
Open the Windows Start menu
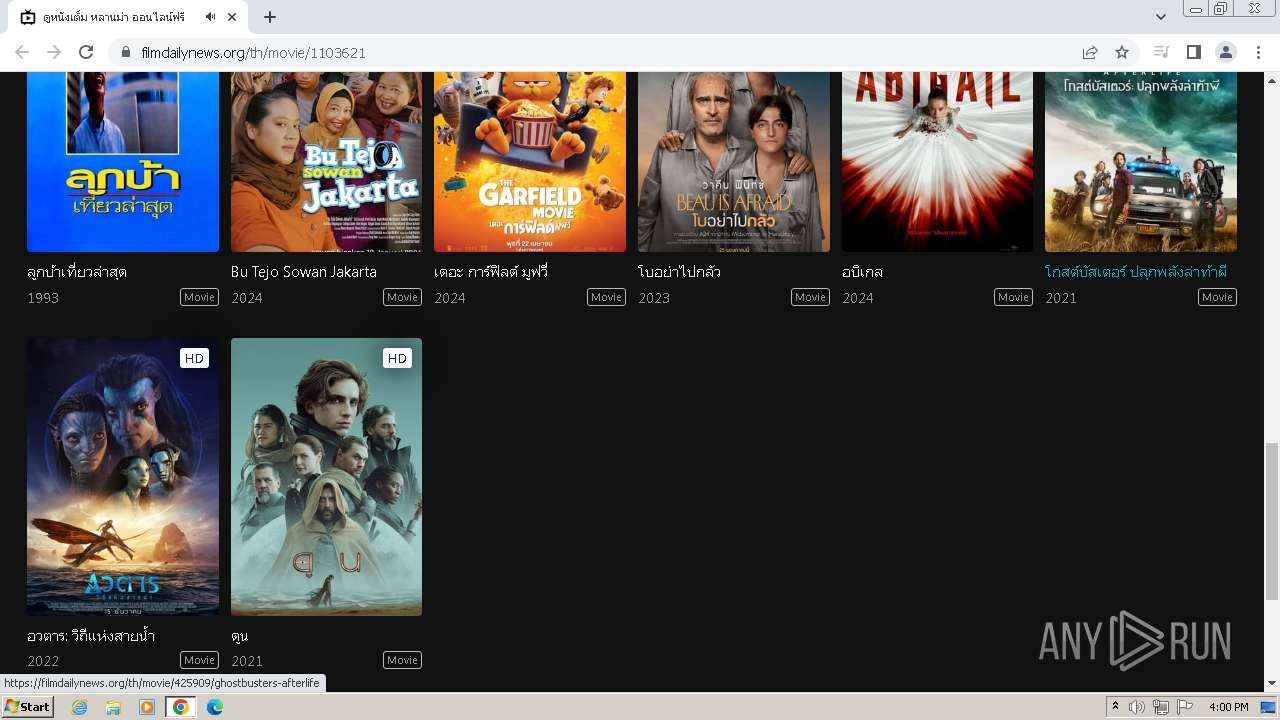[x=28, y=707]
